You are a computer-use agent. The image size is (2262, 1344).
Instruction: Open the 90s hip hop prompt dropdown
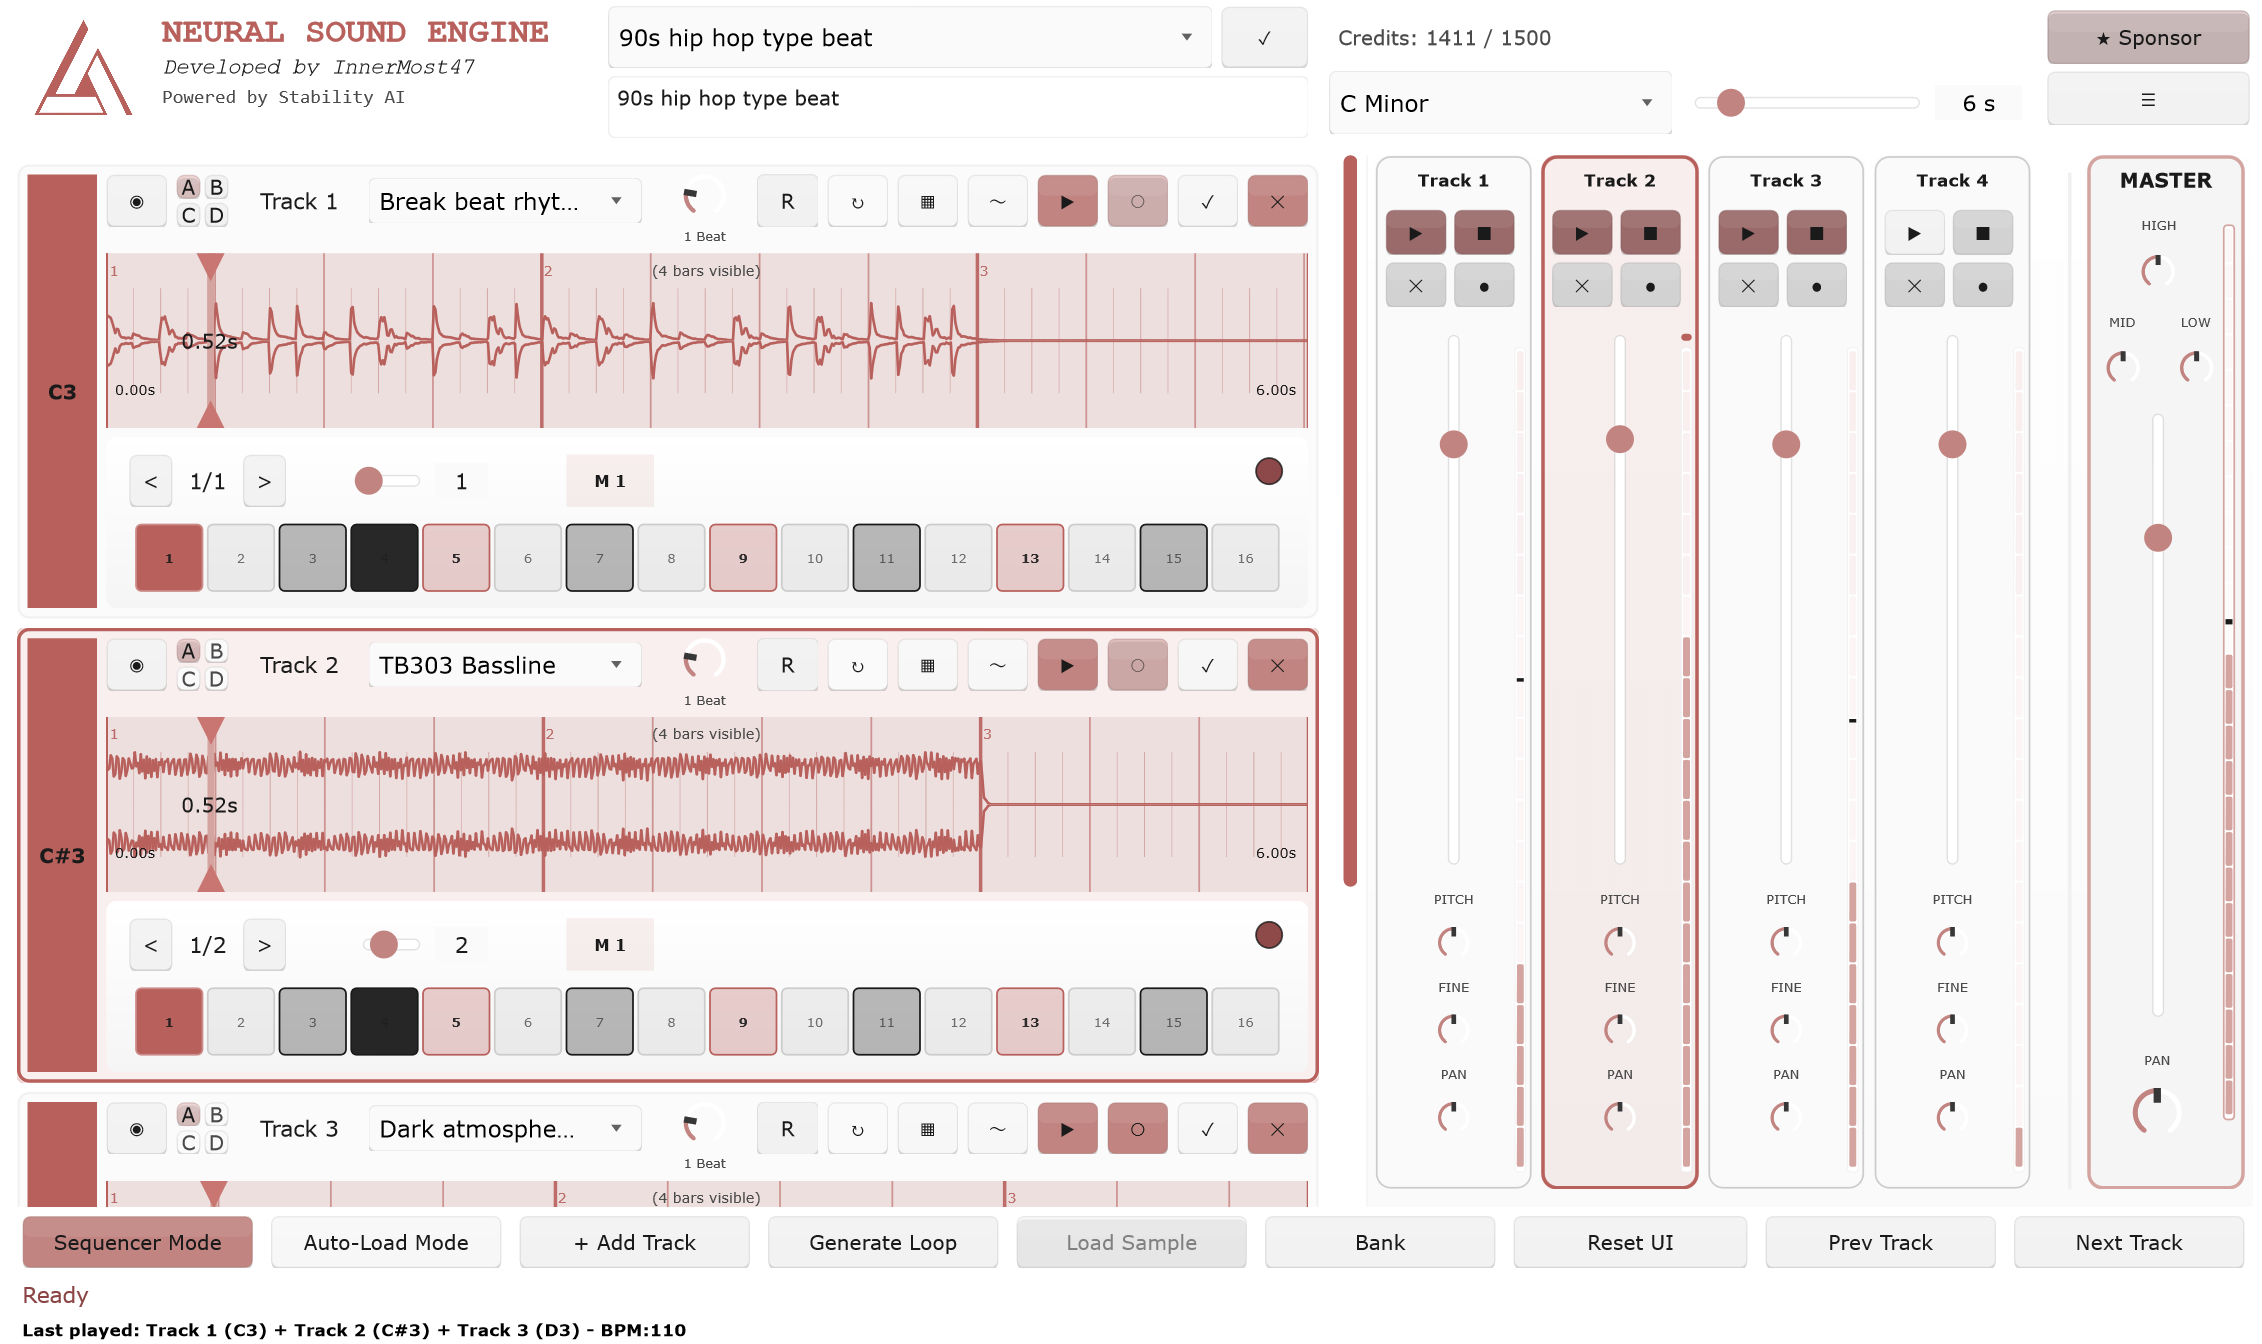click(908, 38)
